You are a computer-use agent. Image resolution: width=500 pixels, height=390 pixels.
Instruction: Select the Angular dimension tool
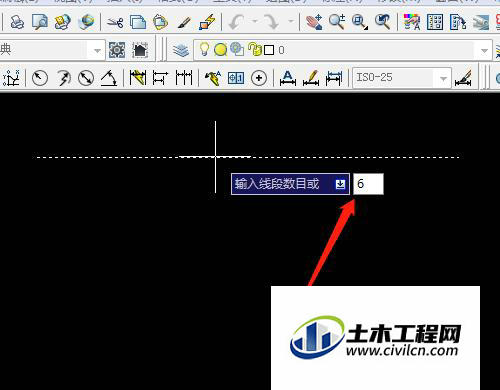109,78
